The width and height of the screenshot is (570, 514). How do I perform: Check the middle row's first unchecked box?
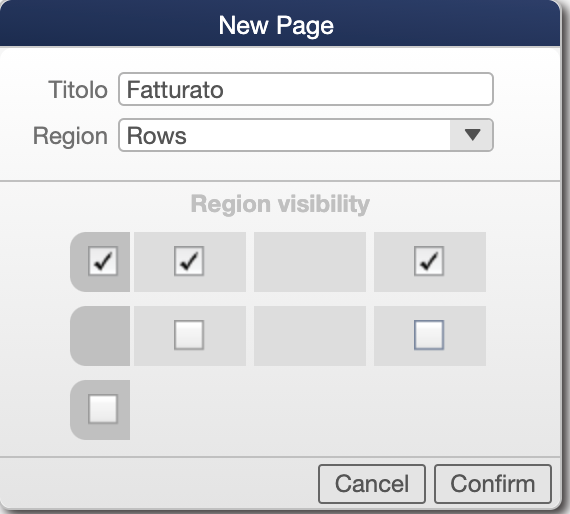[x=189, y=335]
